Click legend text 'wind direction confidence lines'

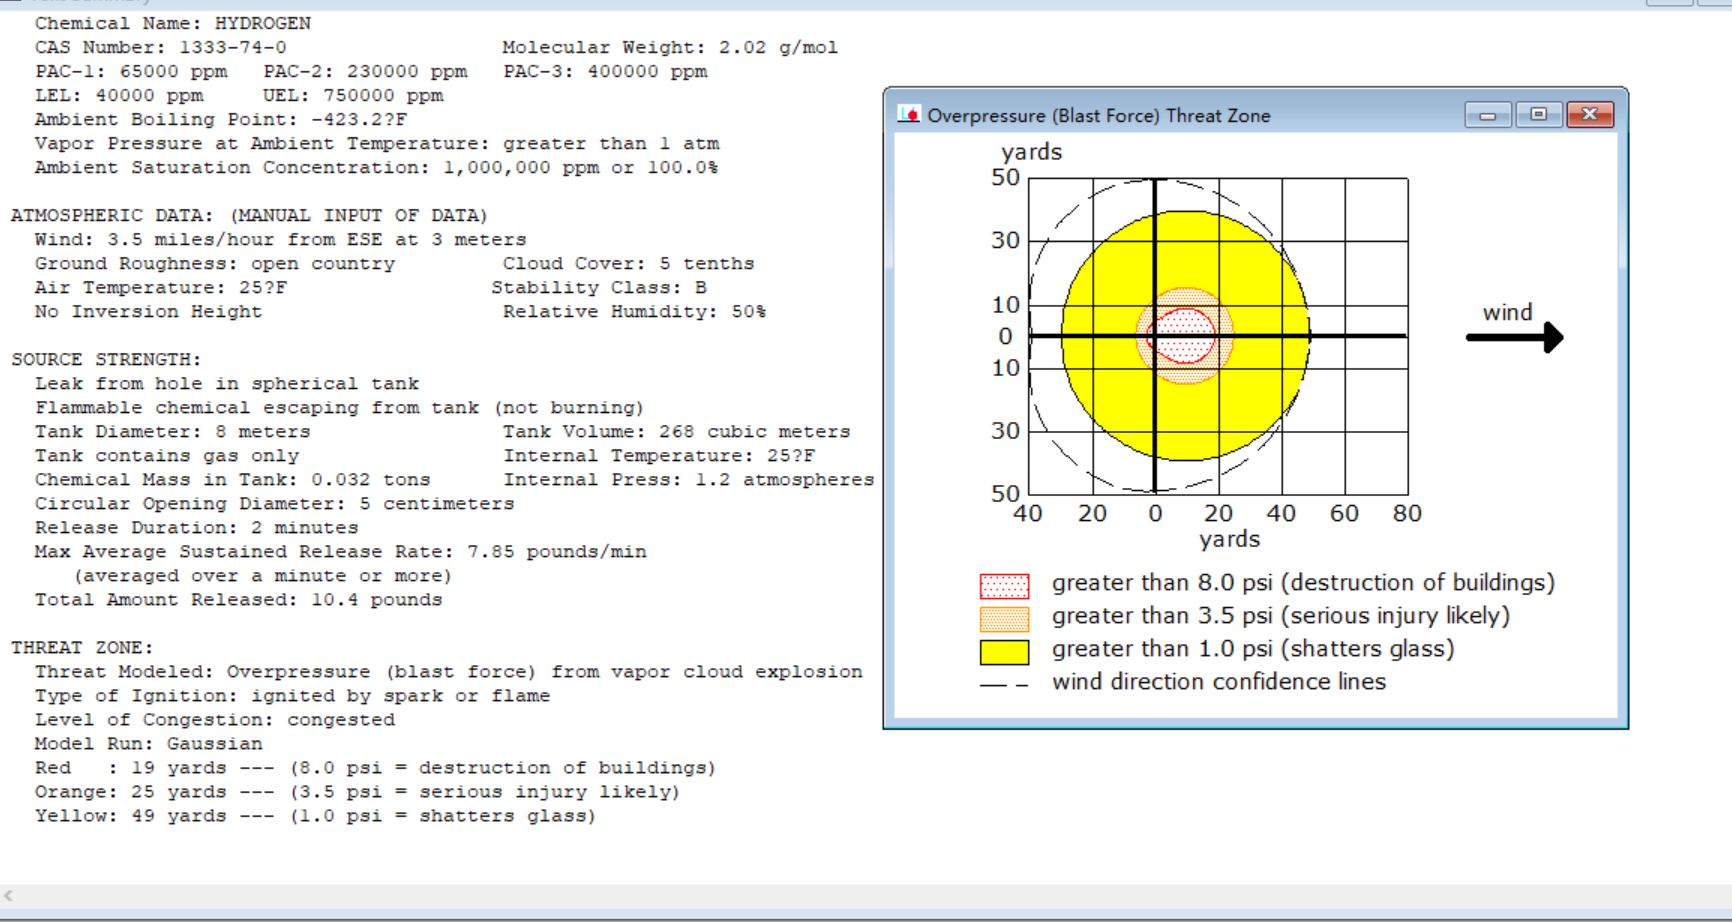pos(1219,682)
